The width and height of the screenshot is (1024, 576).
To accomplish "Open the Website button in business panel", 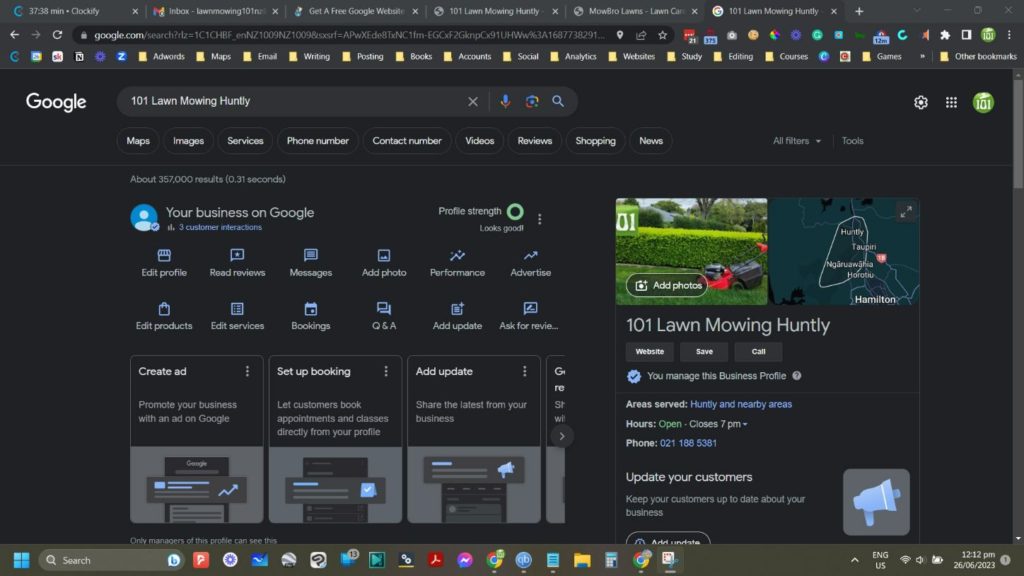I will (x=649, y=351).
